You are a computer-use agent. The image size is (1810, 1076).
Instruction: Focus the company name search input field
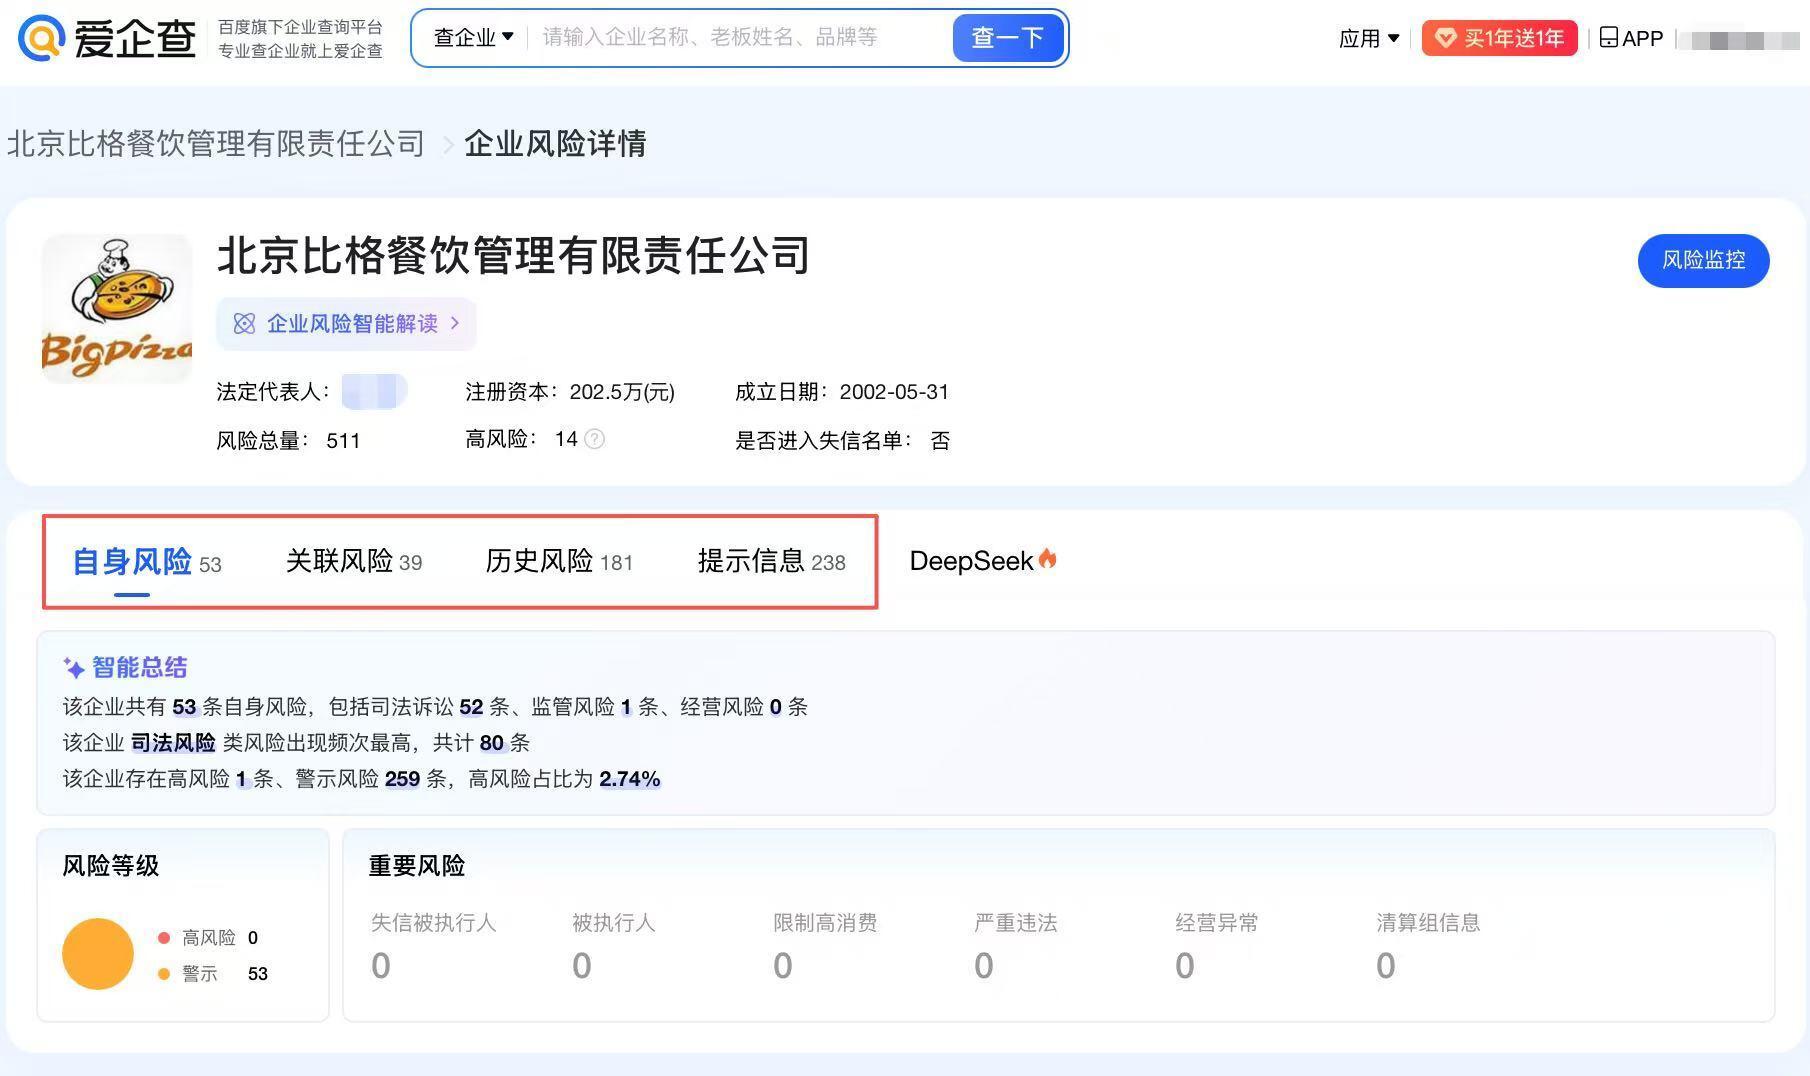click(740, 38)
